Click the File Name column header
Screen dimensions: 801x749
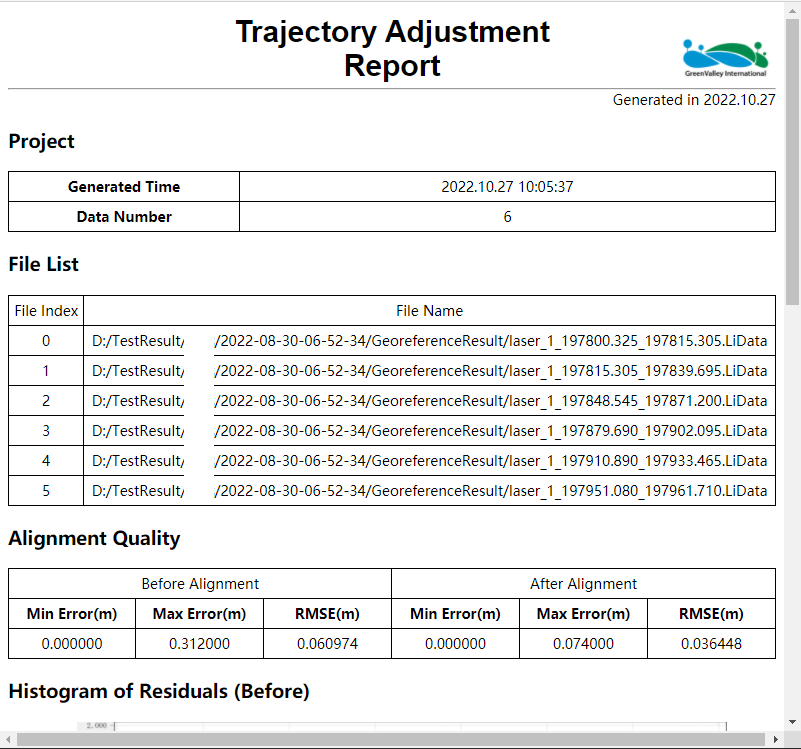430,311
